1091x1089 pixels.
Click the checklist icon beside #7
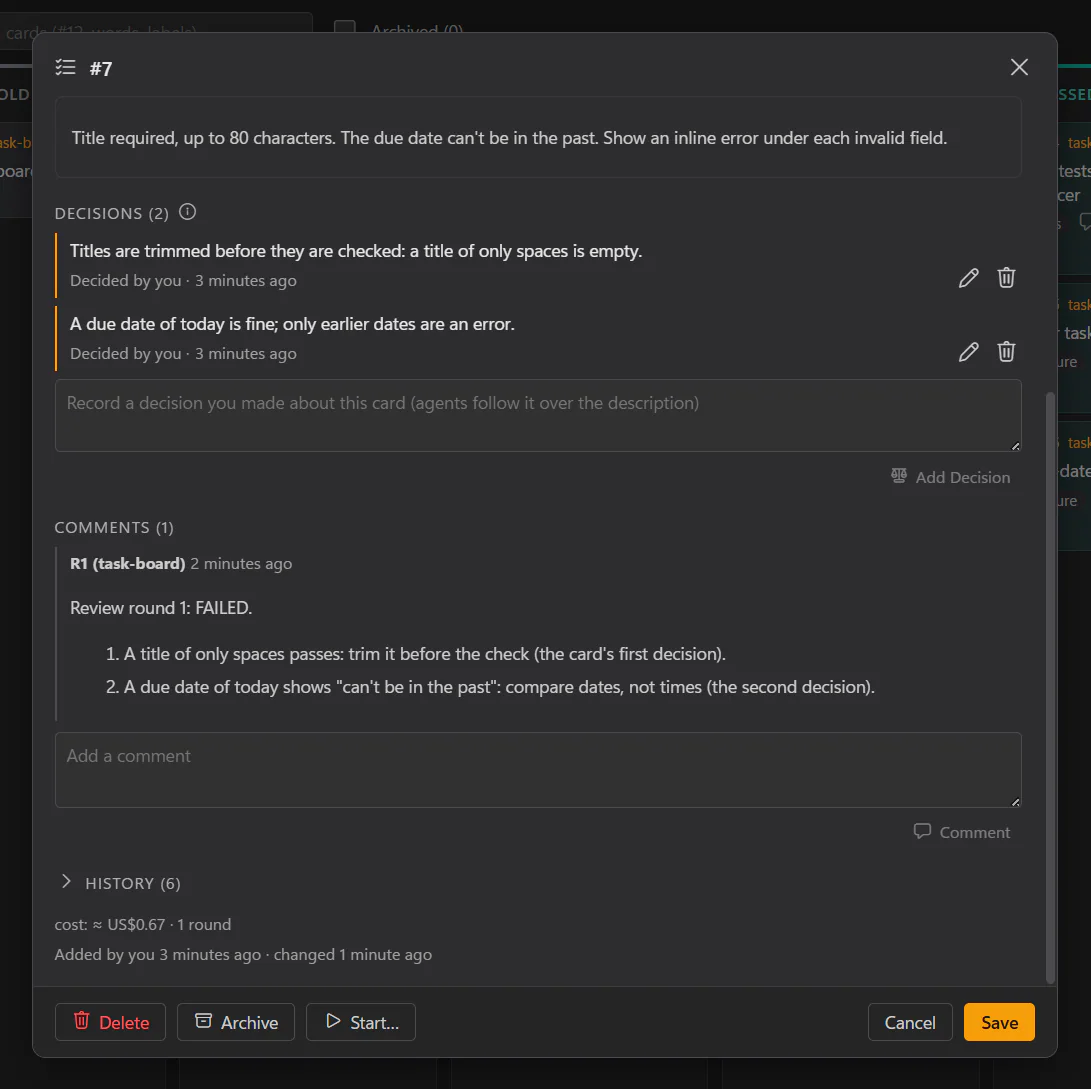coord(65,67)
